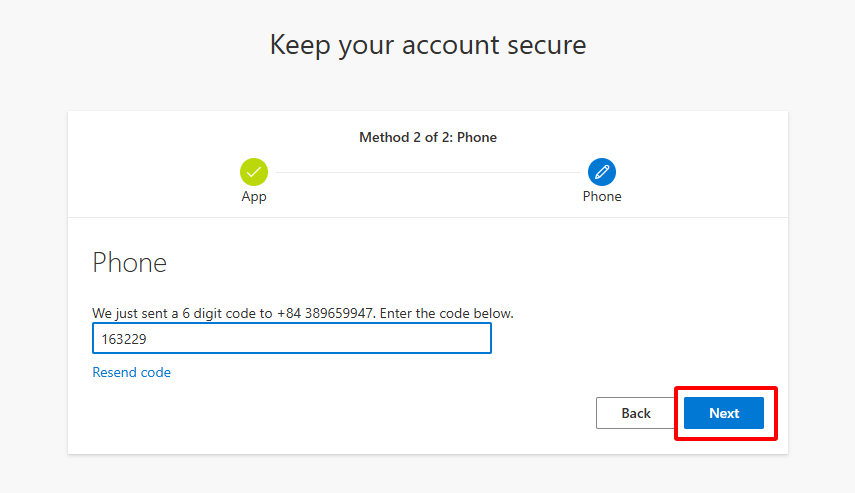This screenshot has width=855, height=493.
Task: Select the Phone label under the pencil icon
Action: click(x=602, y=197)
